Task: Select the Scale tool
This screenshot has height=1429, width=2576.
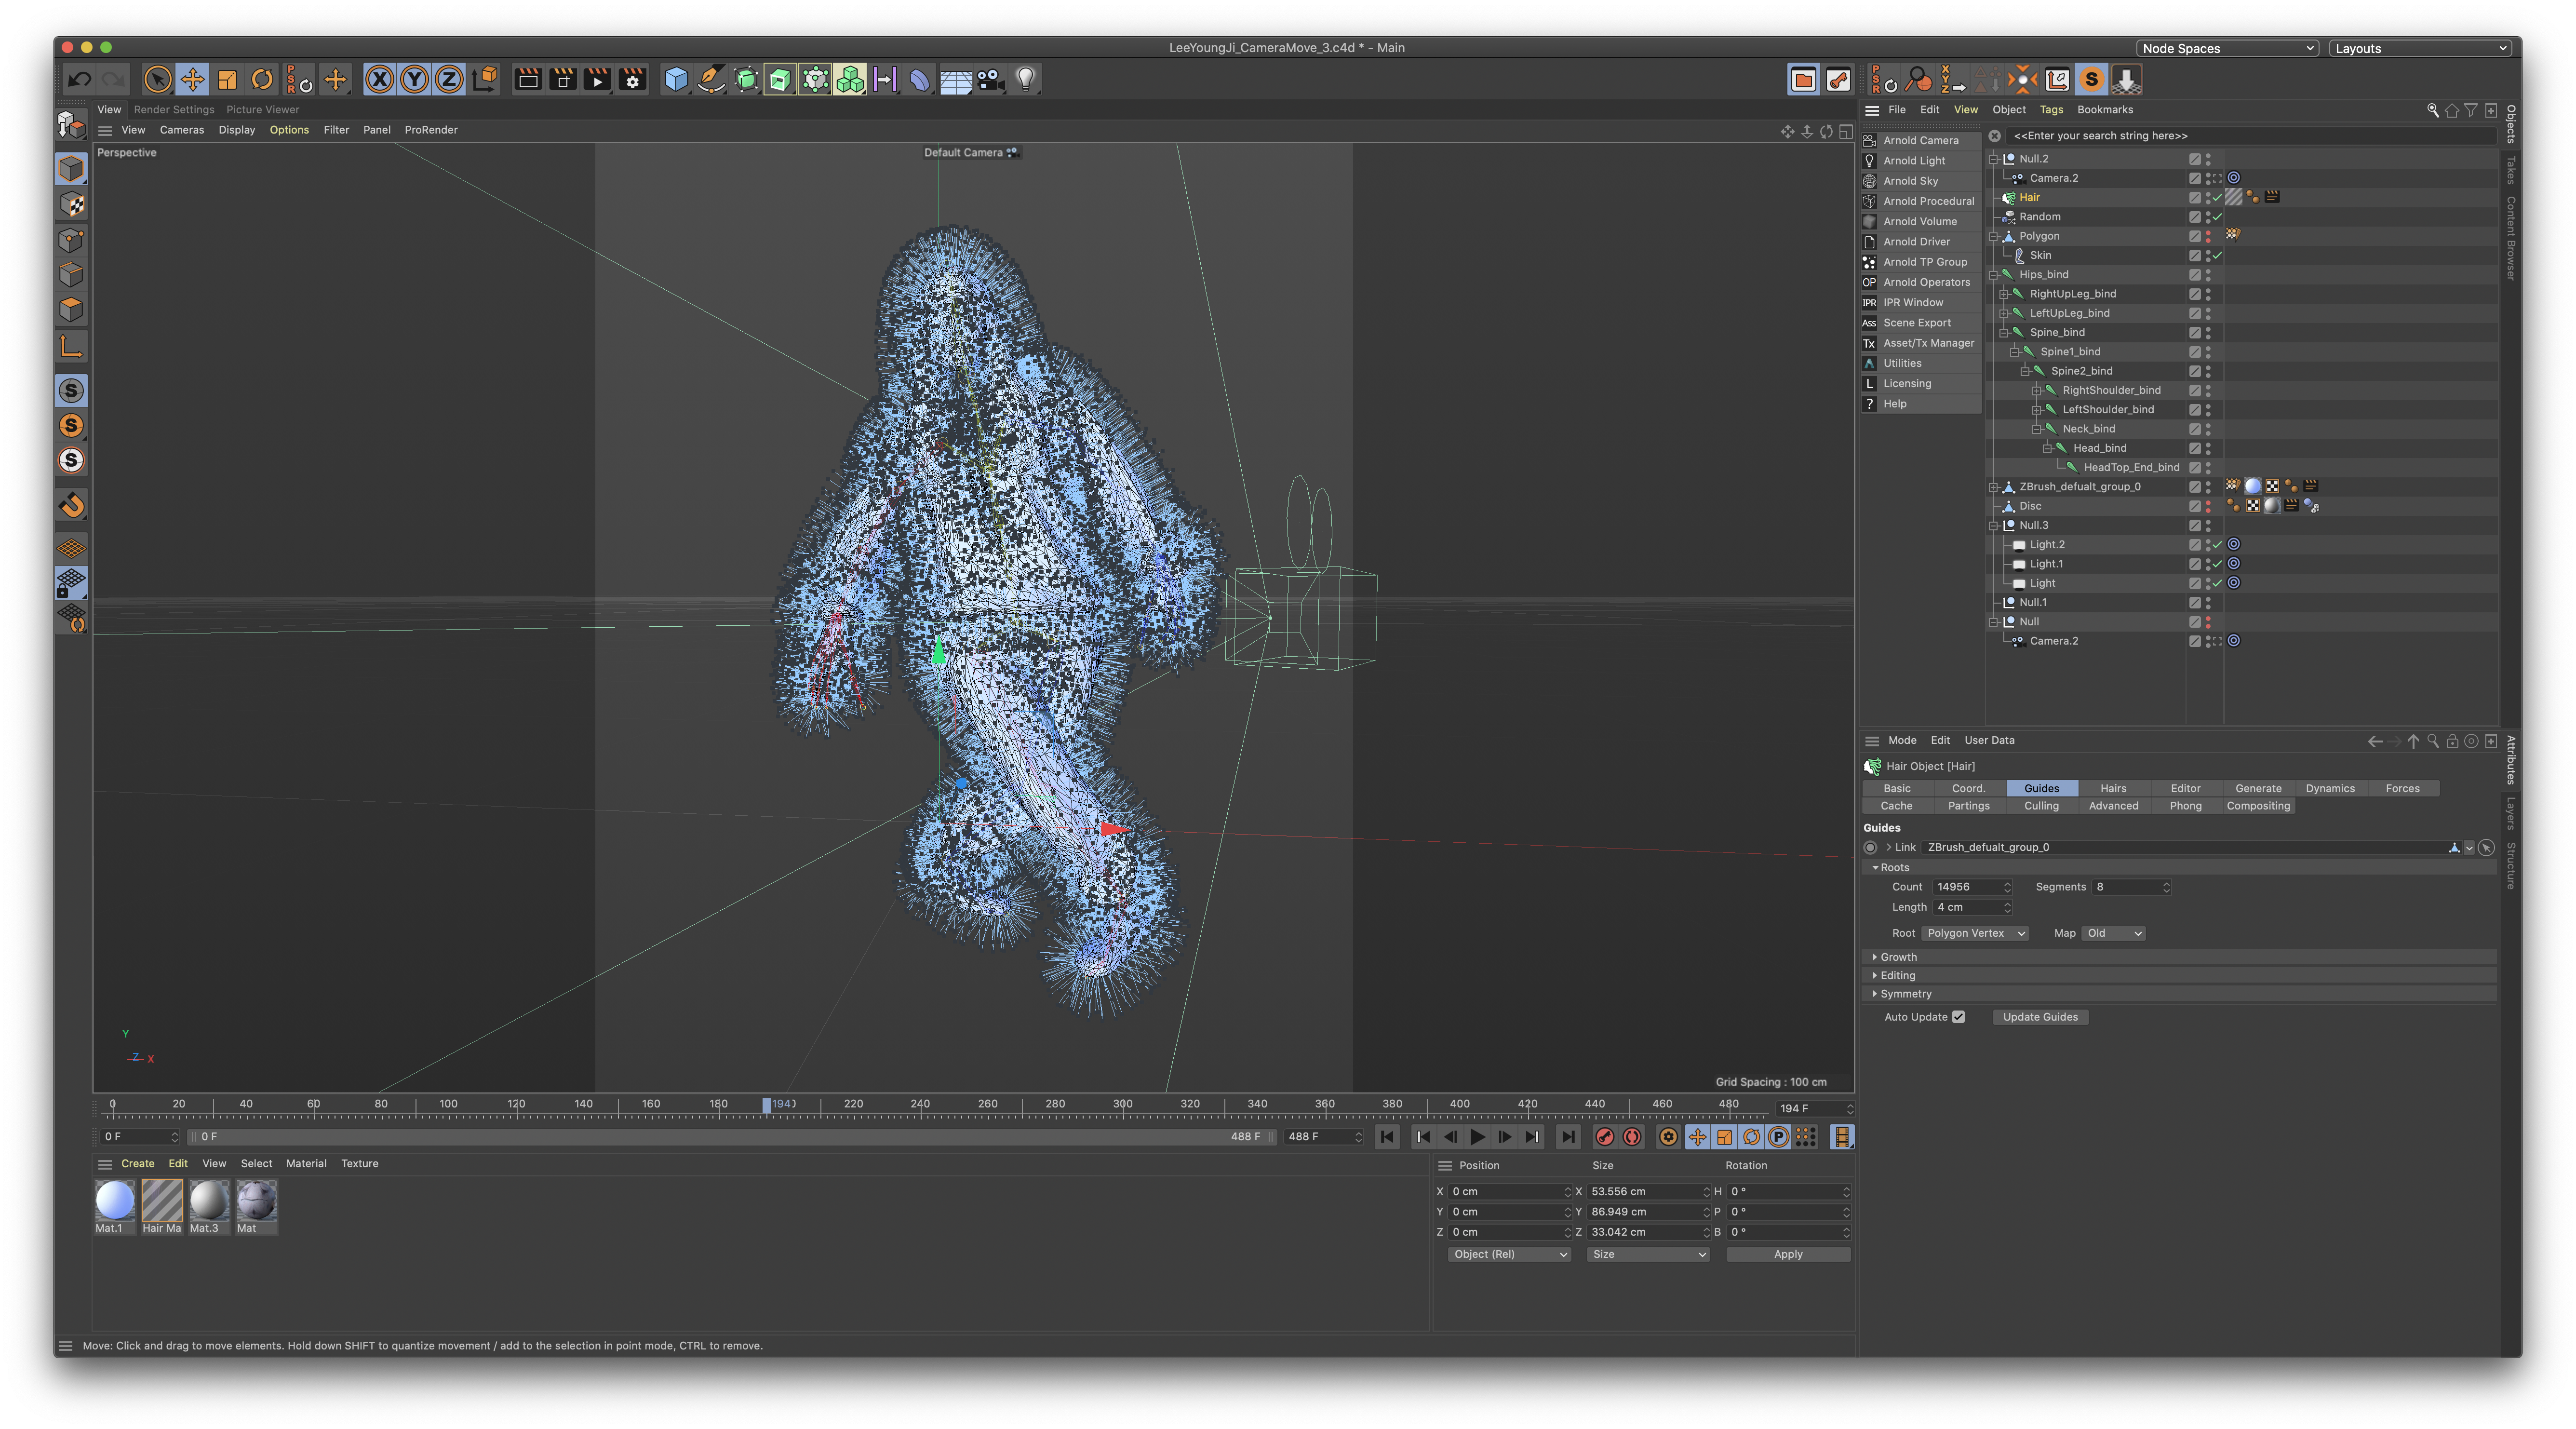Action: [x=227, y=80]
